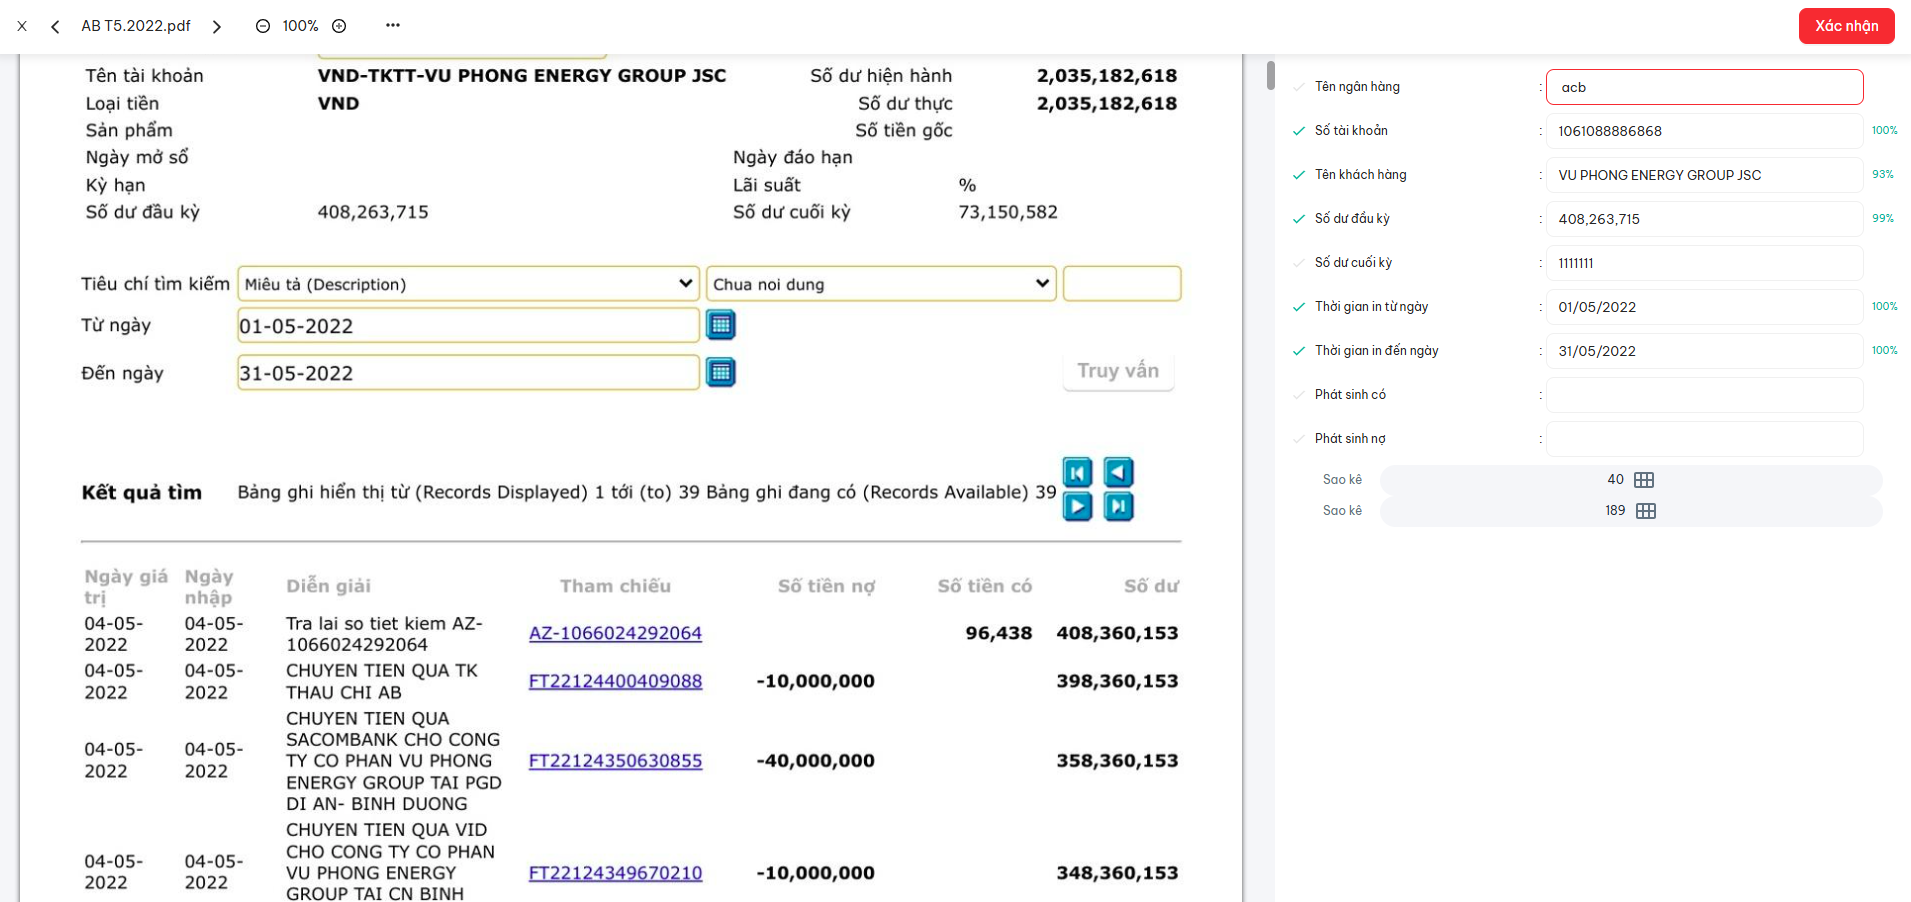Jump to last records page icon
The width and height of the screenshot is (1911, 902).
[1118, 507]
